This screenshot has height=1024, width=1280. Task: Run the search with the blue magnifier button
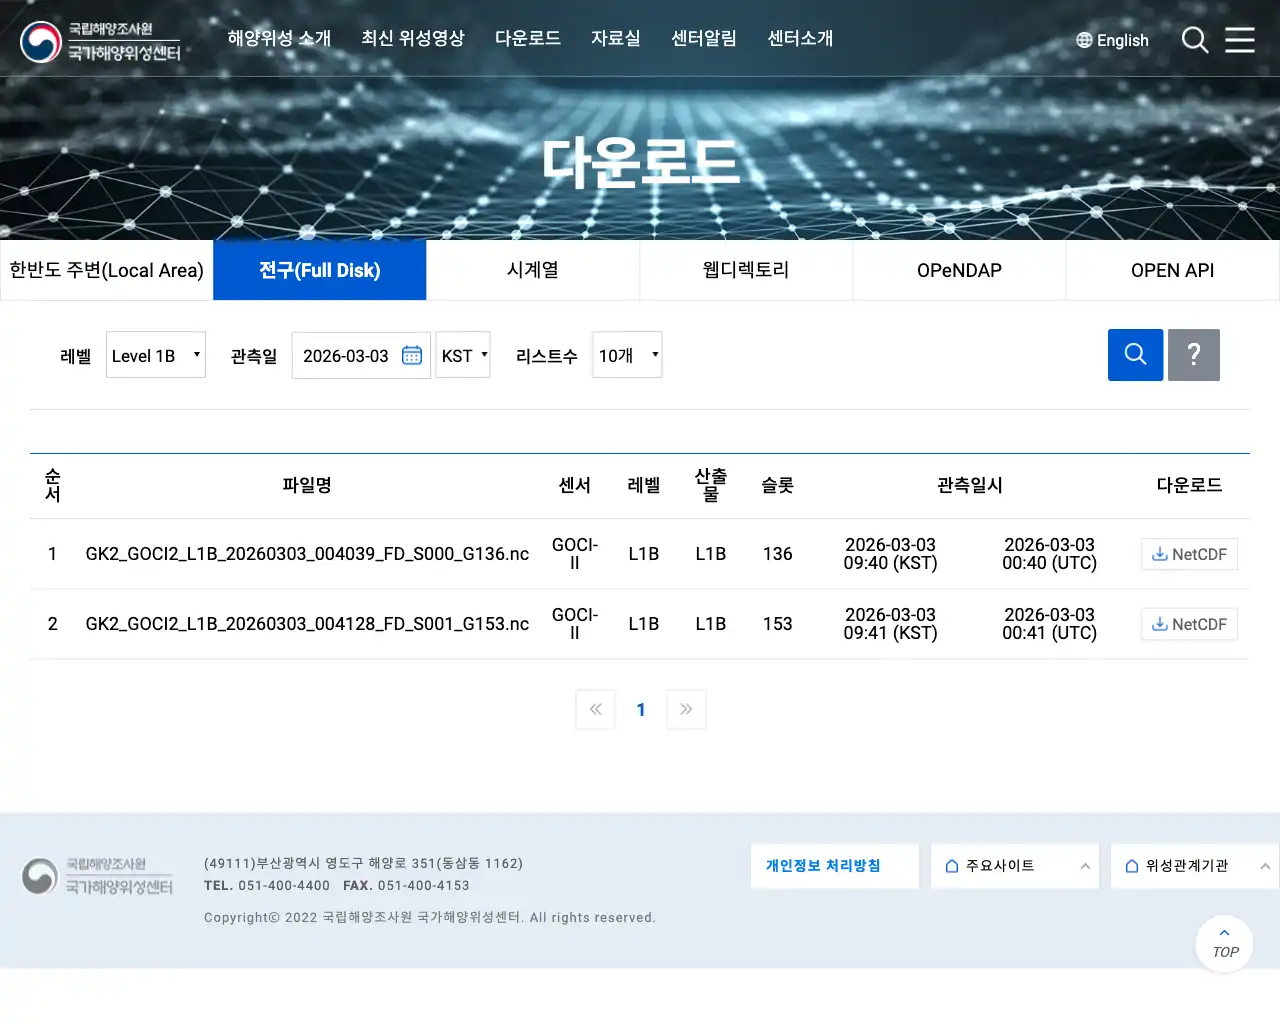pos(1134,355)
